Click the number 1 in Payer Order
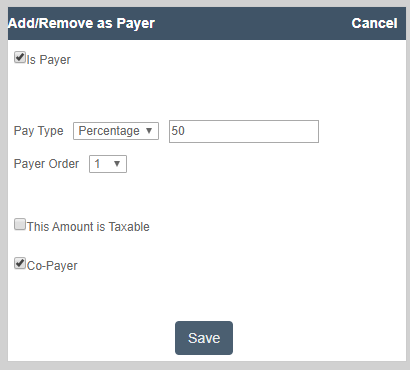The image size is (410, 370). (97, 164)
